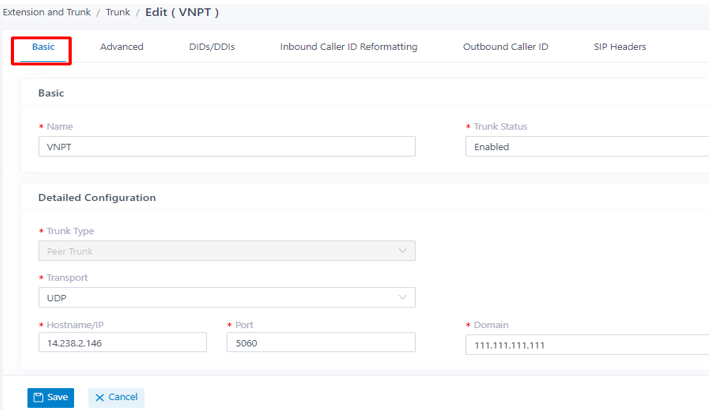Save the trunk settings
Screen dimensions: 712x413
tap(50, 398)
